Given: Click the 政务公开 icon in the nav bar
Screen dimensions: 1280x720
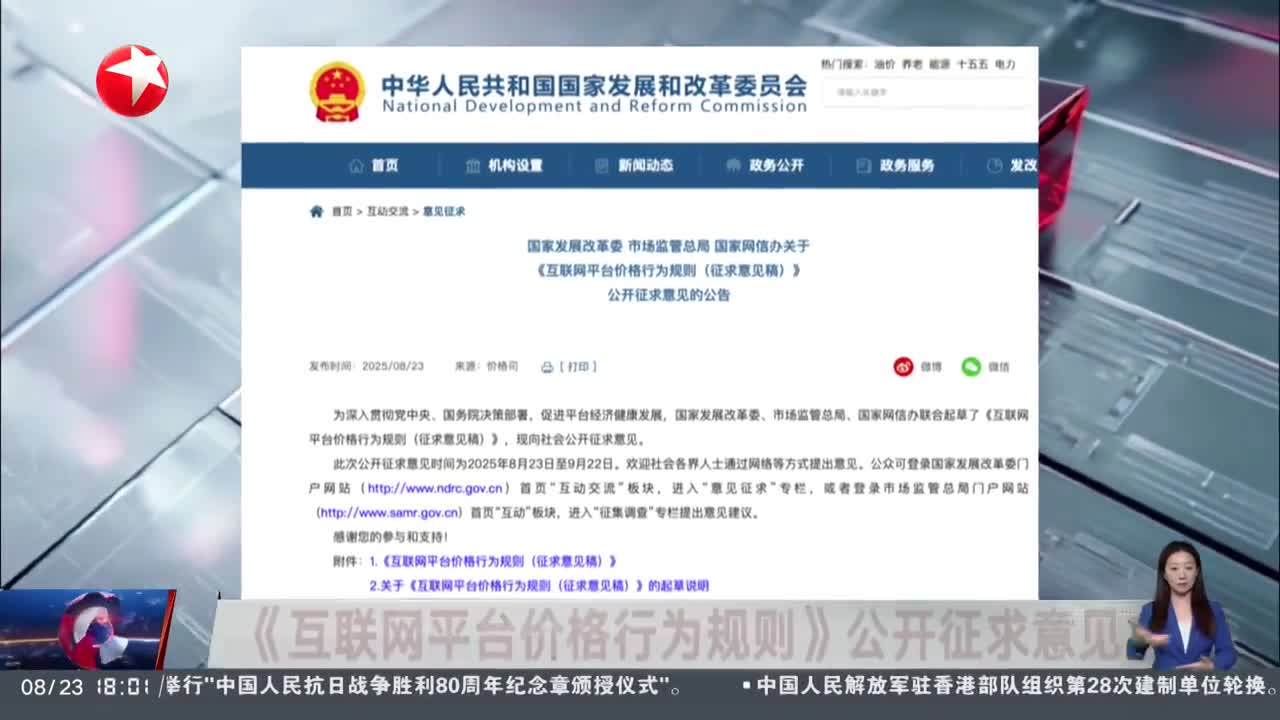Looking at the screenshot, I should point(733,166).
